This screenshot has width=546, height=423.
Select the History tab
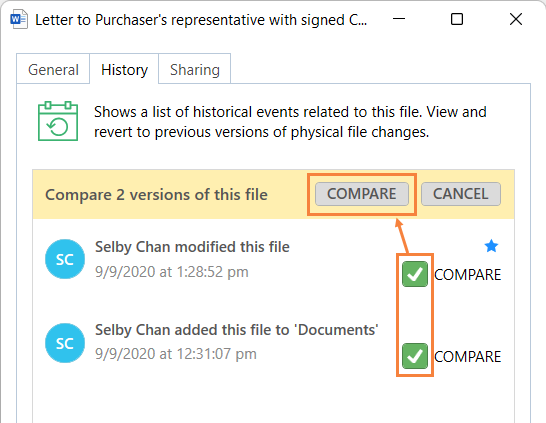point(124,69)
